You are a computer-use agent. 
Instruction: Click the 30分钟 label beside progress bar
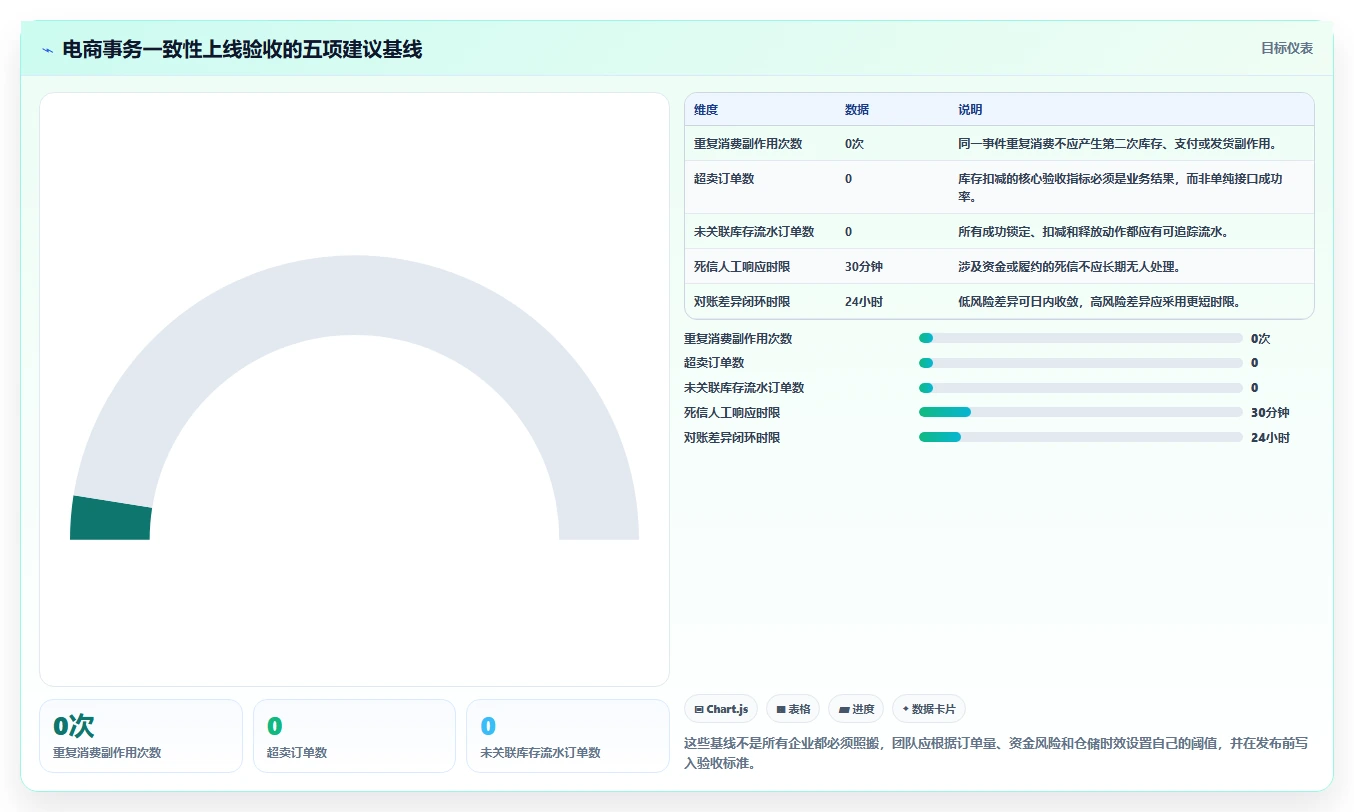point(1270,413)
